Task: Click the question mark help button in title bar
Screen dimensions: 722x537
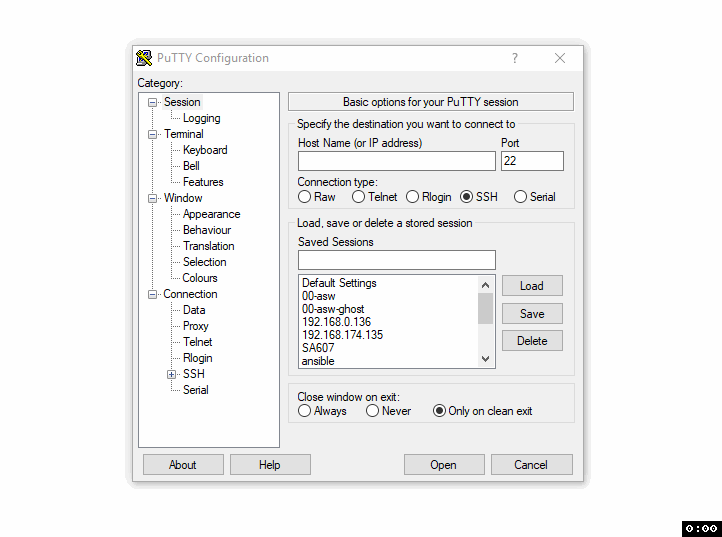Action: point(515,58)
